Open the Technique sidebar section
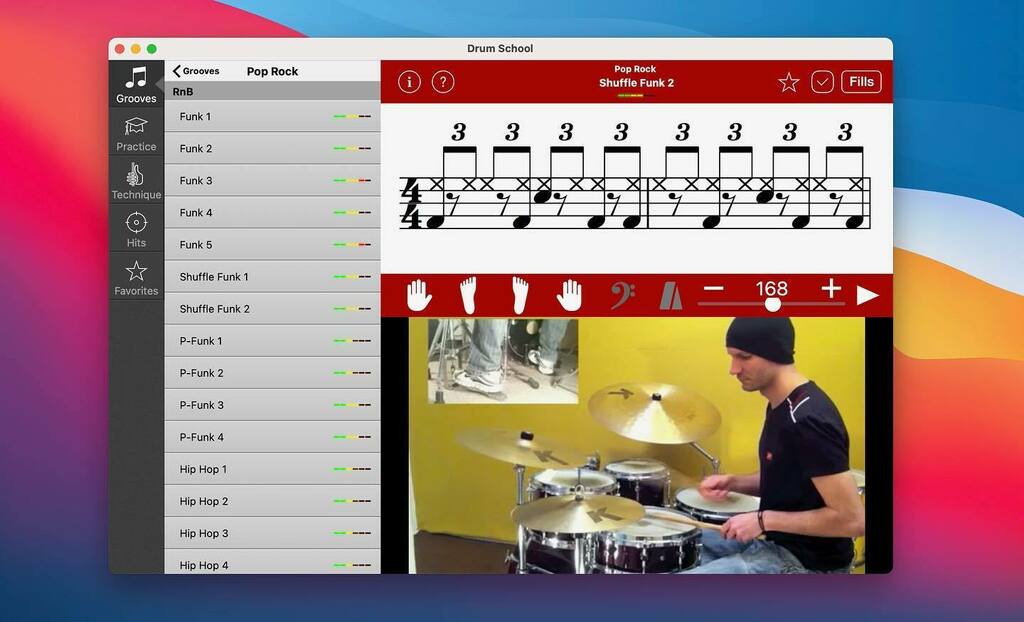The width and height of the screenshot is (1024, 622). point(136,181)
